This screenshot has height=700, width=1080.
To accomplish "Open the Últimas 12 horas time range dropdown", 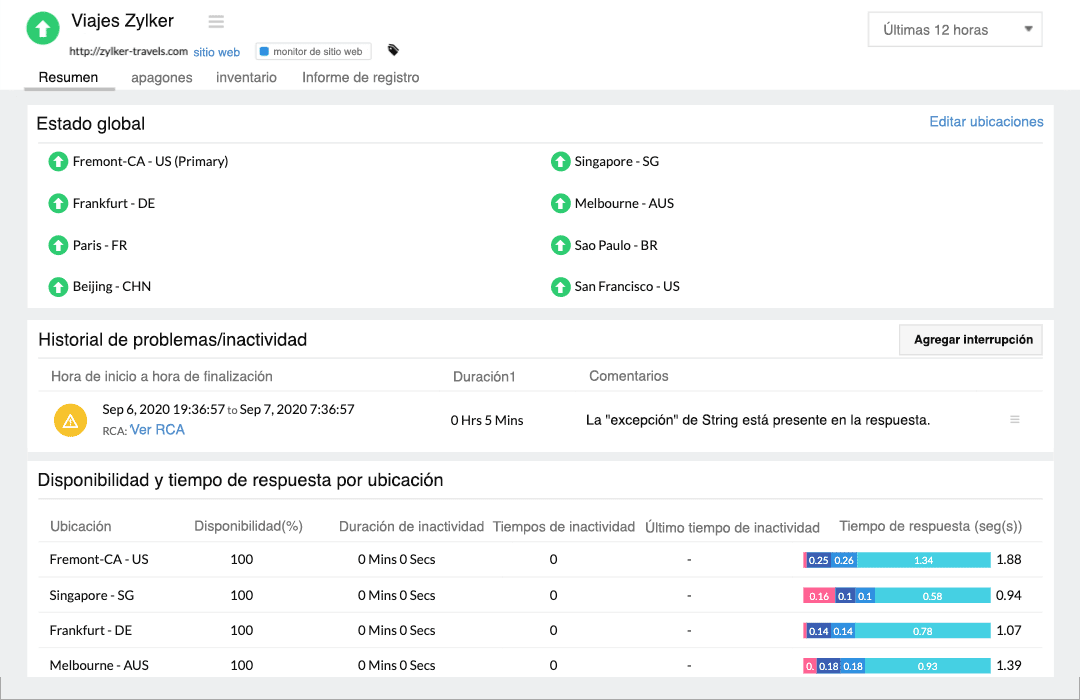I will (954, 29).
